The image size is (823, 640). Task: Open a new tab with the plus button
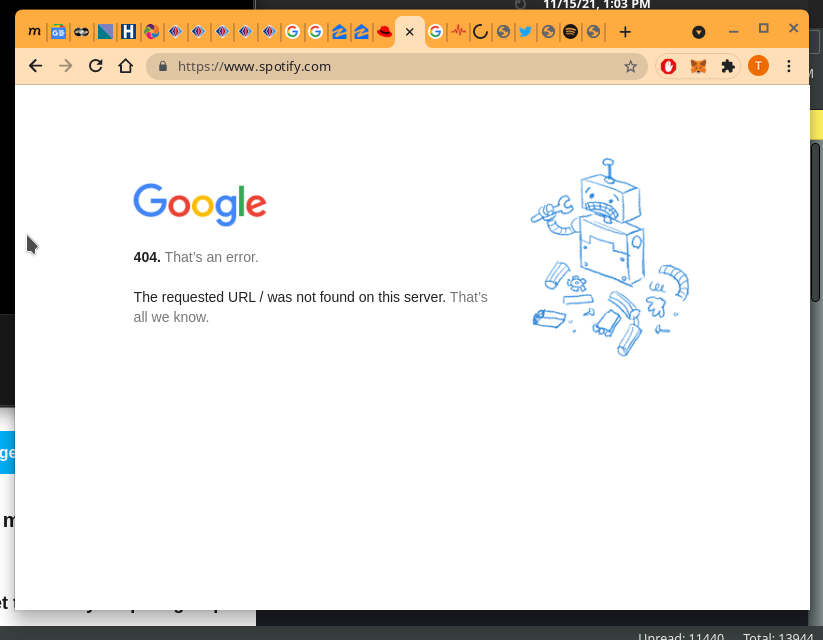(625, 32)
